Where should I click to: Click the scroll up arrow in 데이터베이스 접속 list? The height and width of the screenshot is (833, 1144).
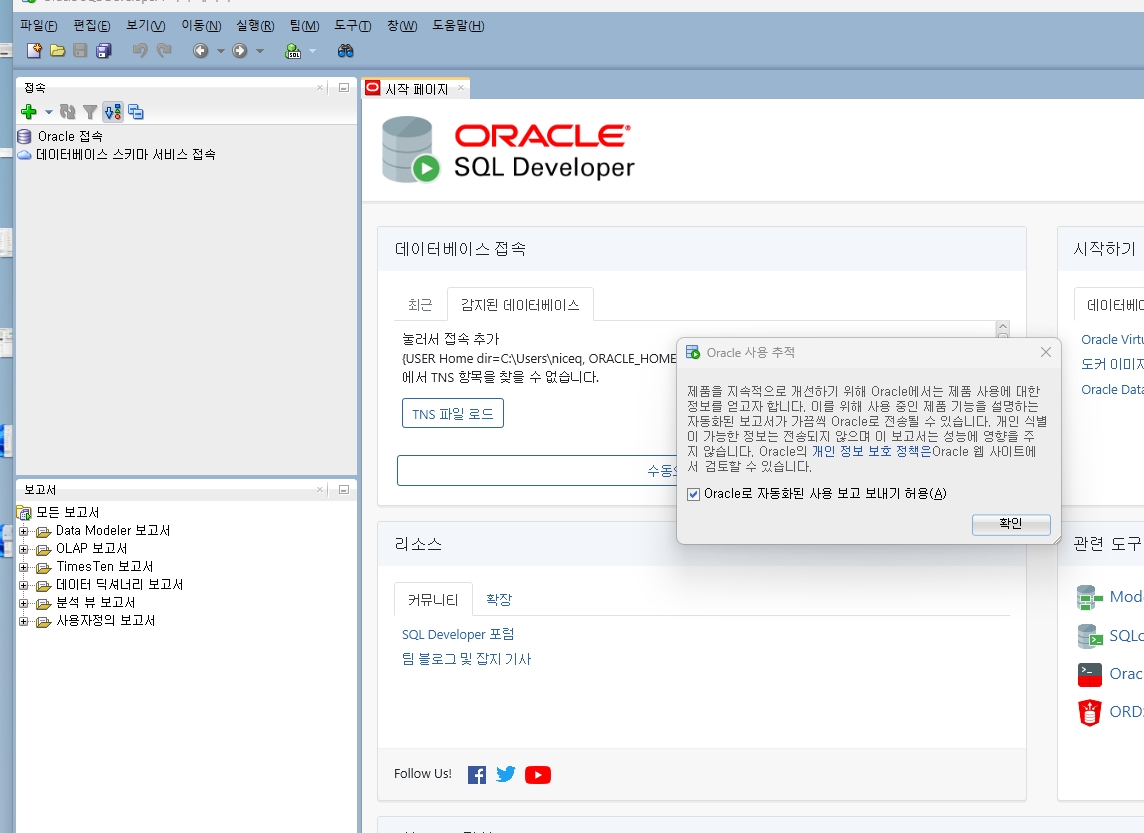click(x=1003, y=327)
